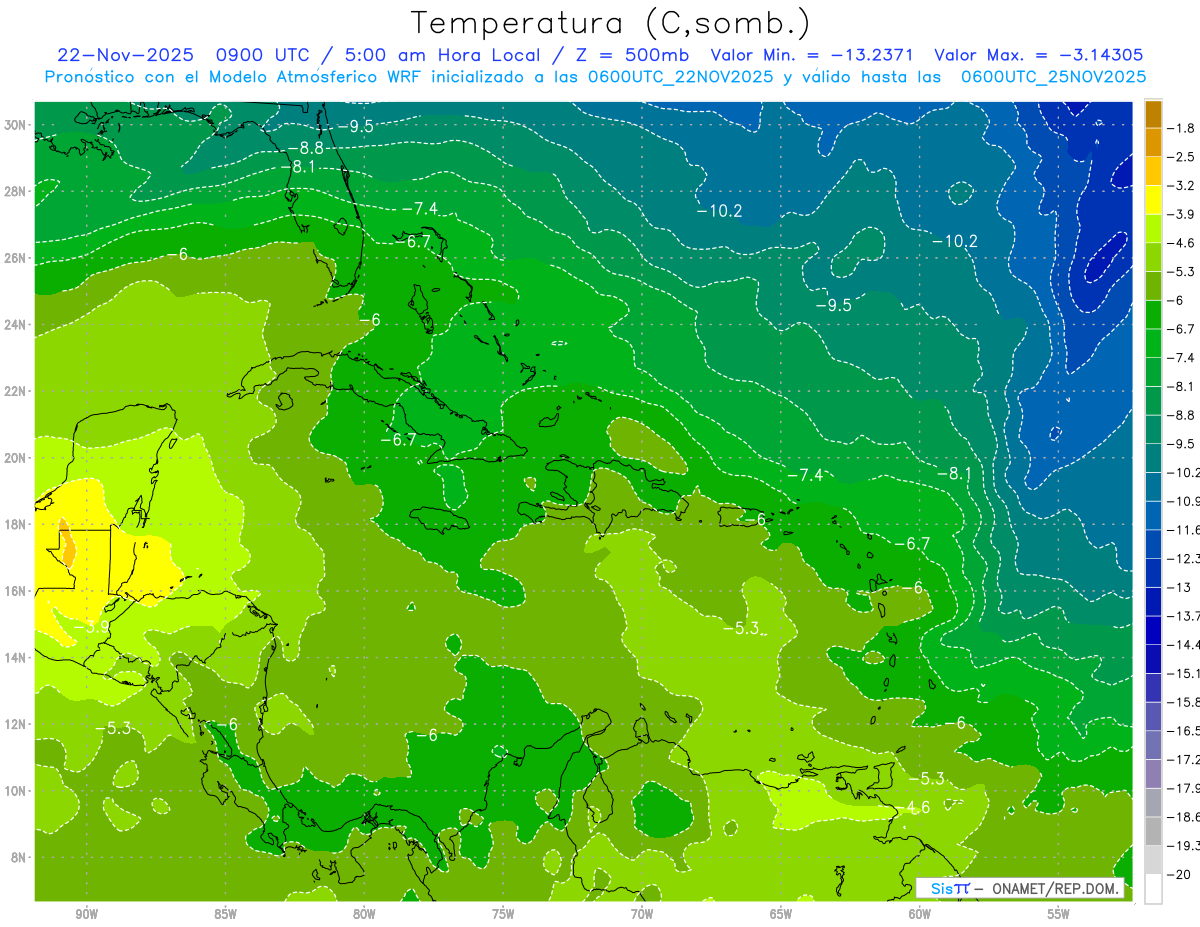This screenshot has width=1200, height=927.
Task: Click the '70W' longitude axis label
Action: [x=642, y=914]
